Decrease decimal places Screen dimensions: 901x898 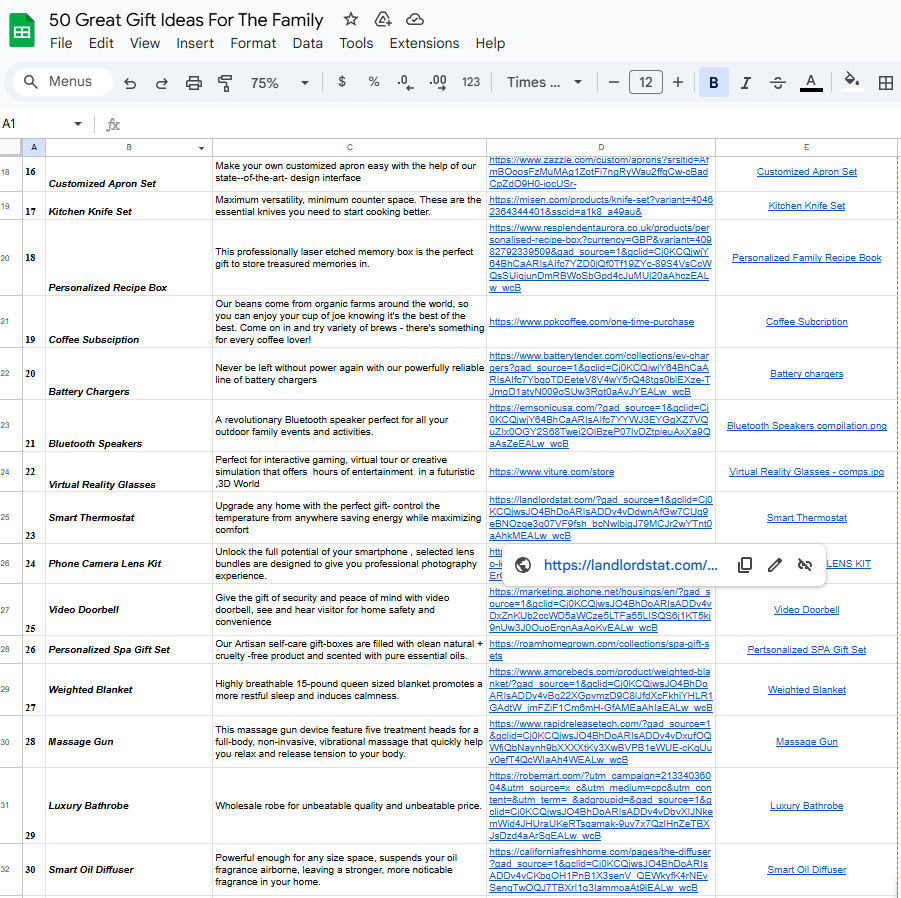click(x=405, y=82)
